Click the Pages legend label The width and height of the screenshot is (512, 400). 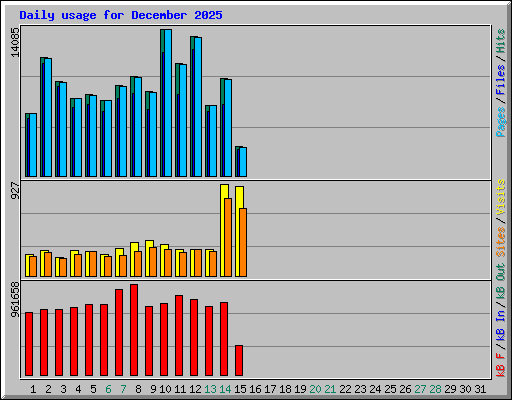coord(501,122)
